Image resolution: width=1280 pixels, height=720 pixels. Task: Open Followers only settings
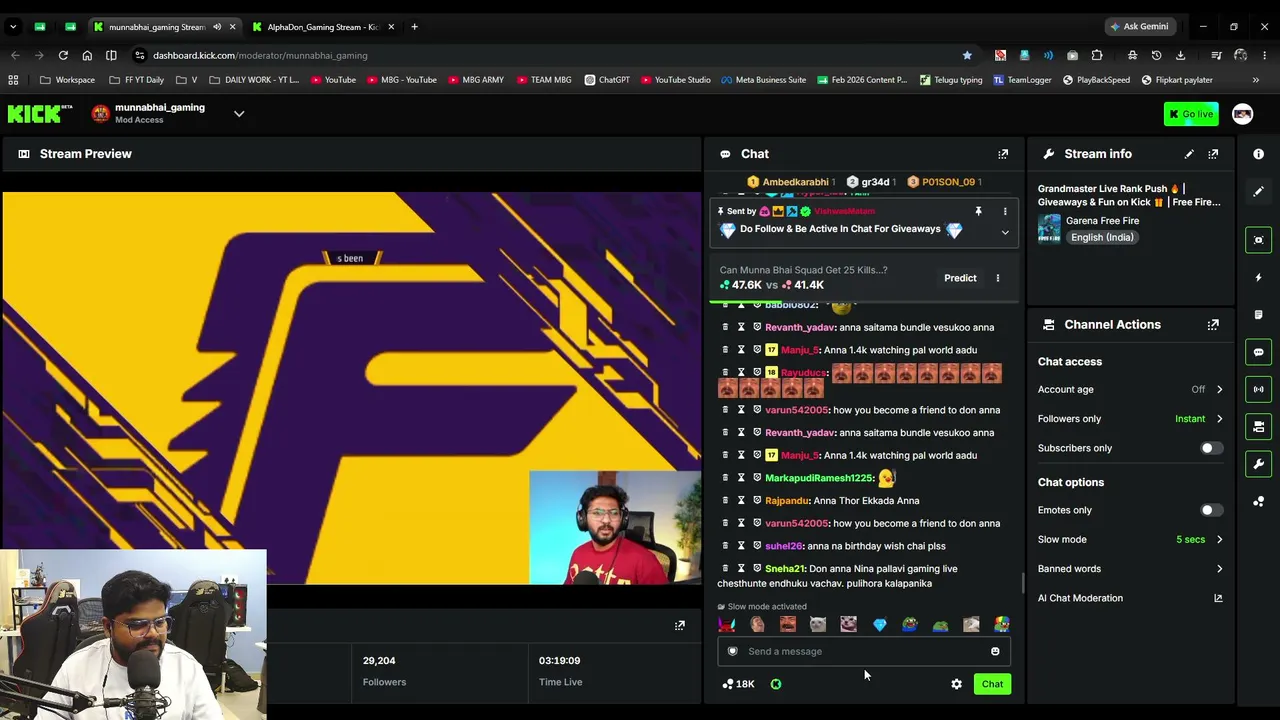pyautogui.click(x=1130, y=419)
